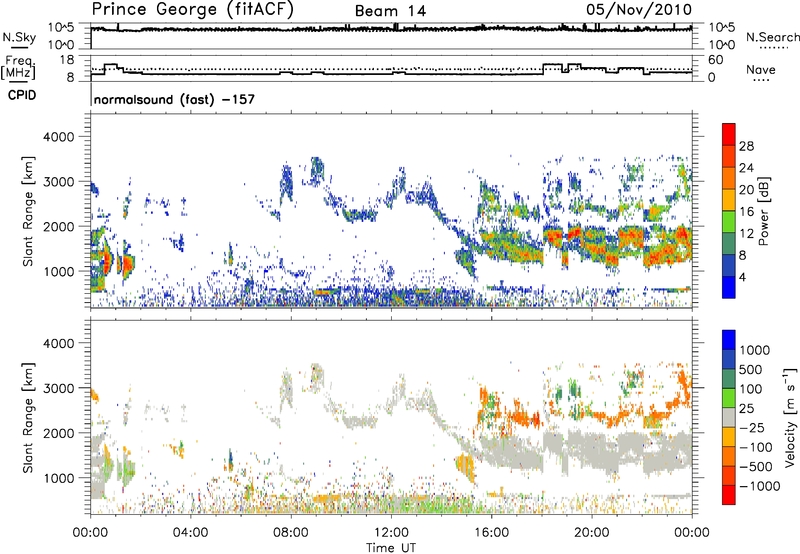
Task: Click Nave axis tick label "60"
Action: coord(716,60)
